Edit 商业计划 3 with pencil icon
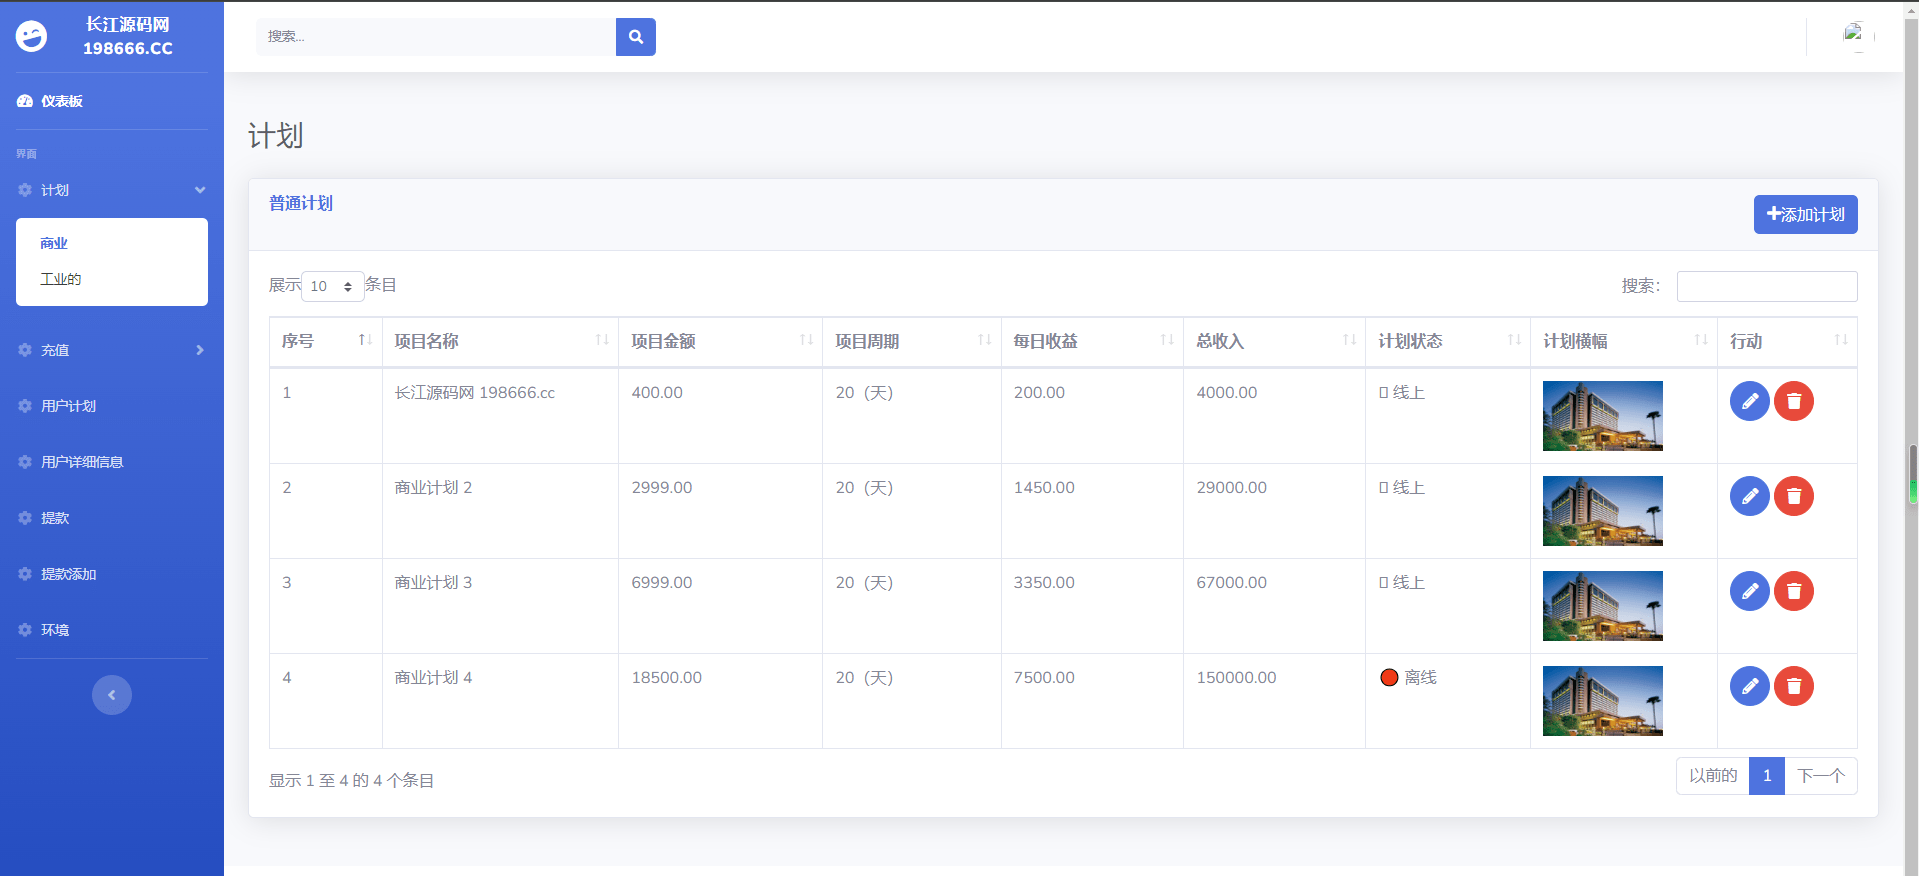The height and width of the screenshot is (876, 1919). point(1749,591)
